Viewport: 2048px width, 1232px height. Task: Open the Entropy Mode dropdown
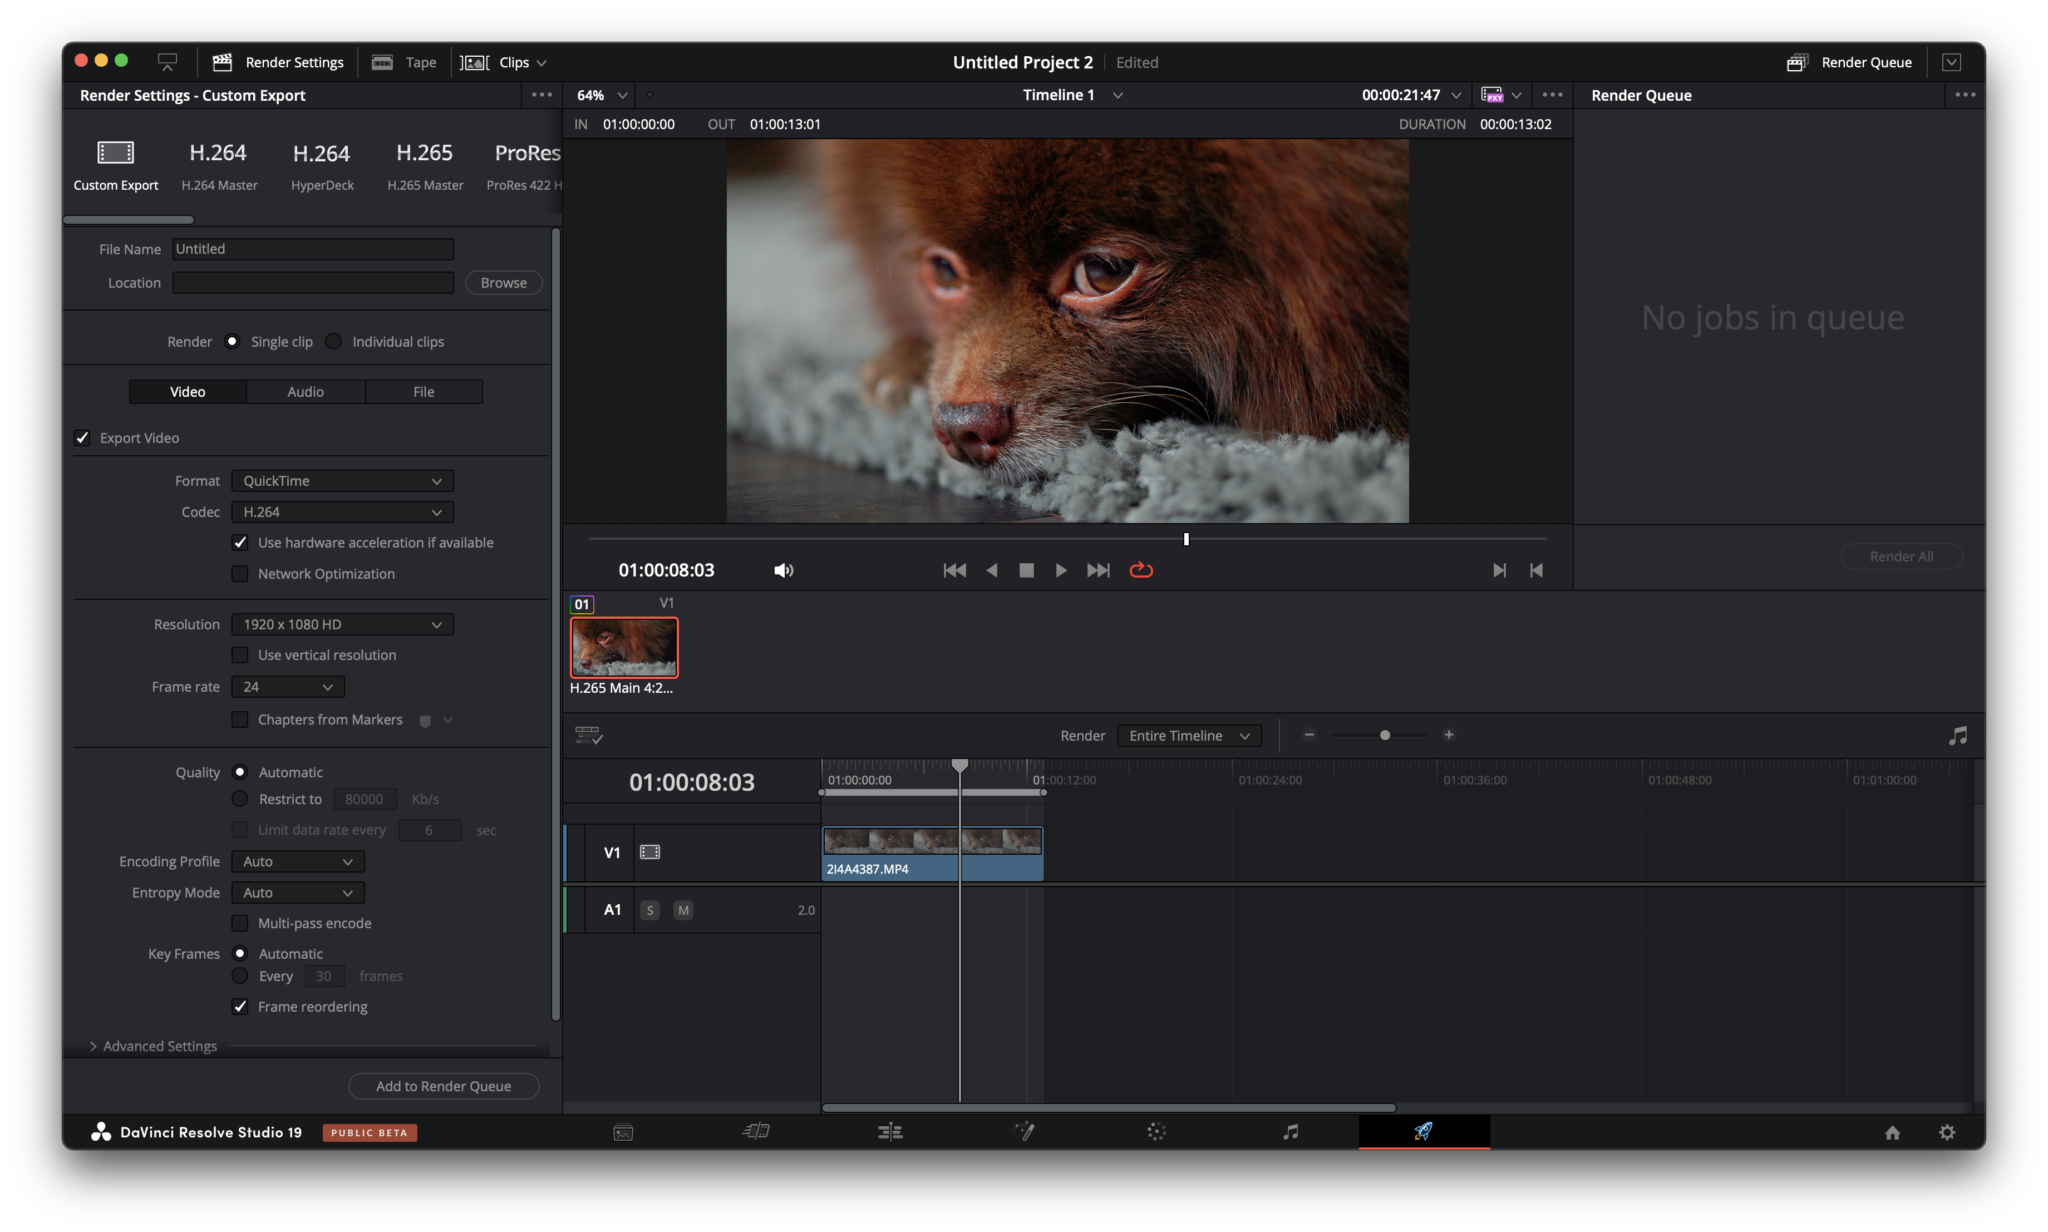298,893
